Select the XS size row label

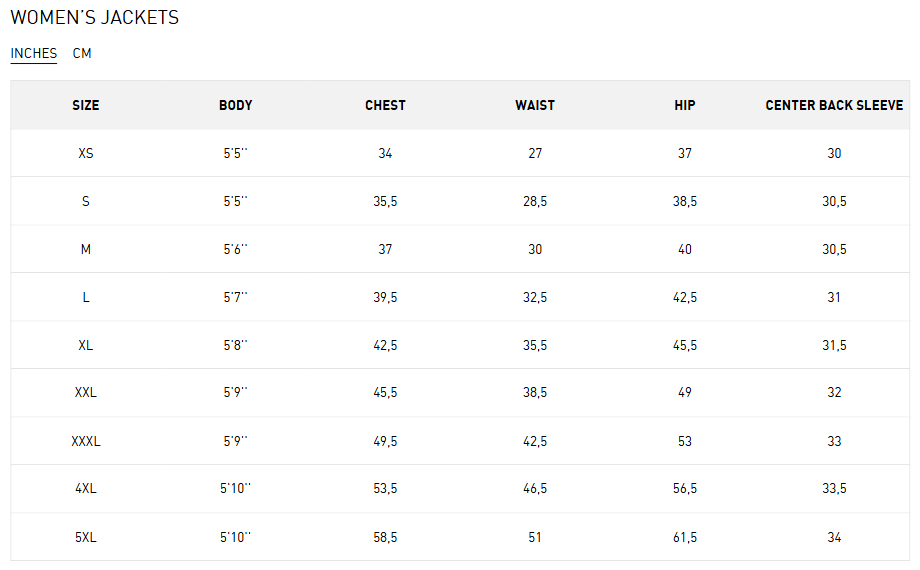pos(86,153)
